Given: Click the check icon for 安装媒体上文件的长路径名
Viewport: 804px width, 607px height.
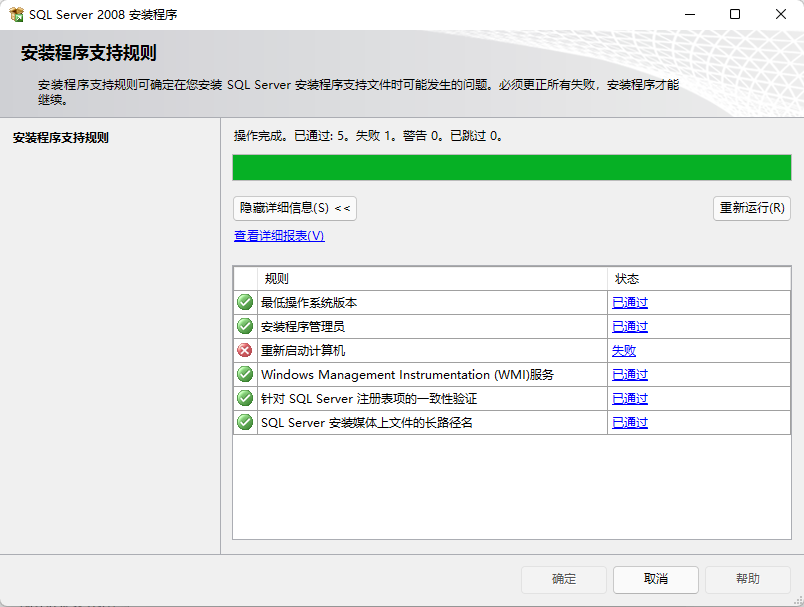Looking at the screenshot, I should click(245, 422).
